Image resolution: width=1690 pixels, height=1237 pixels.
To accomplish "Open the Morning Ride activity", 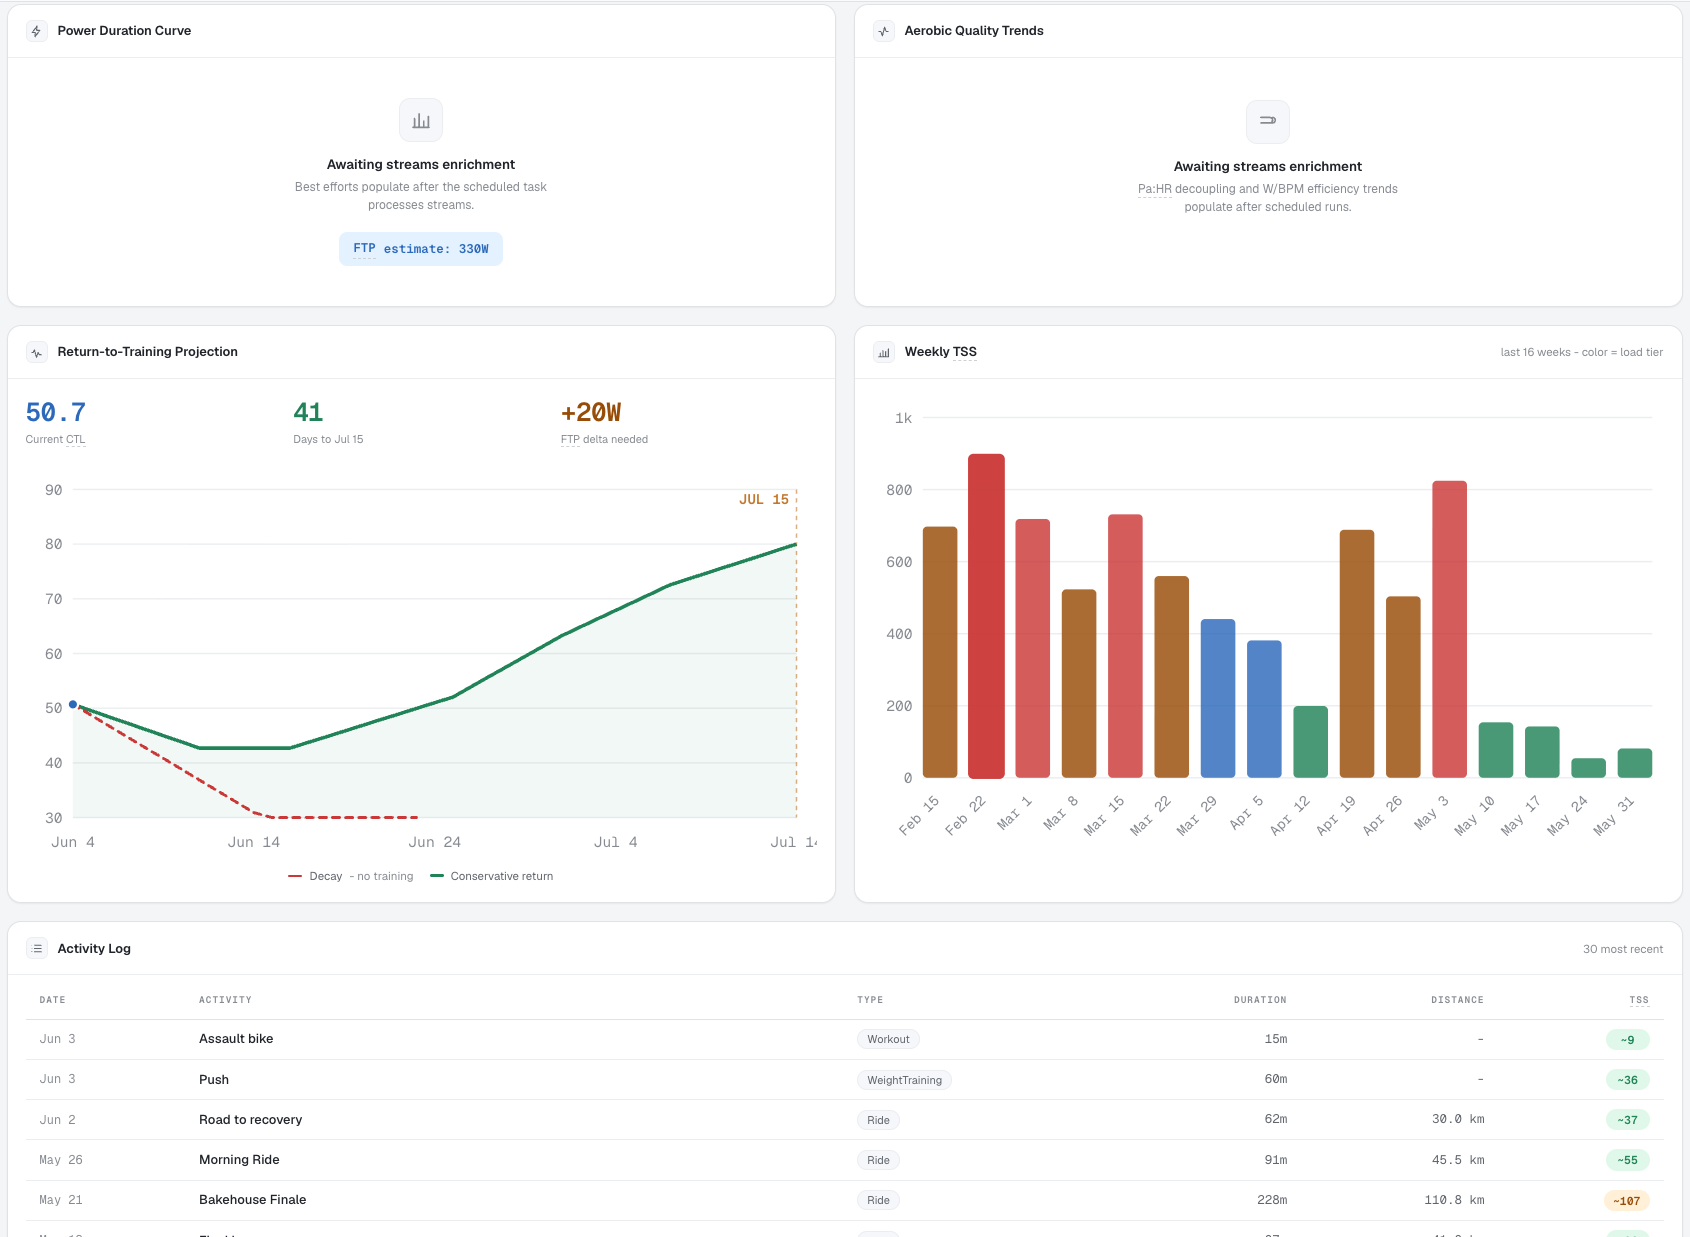I will coord(239,1160).
